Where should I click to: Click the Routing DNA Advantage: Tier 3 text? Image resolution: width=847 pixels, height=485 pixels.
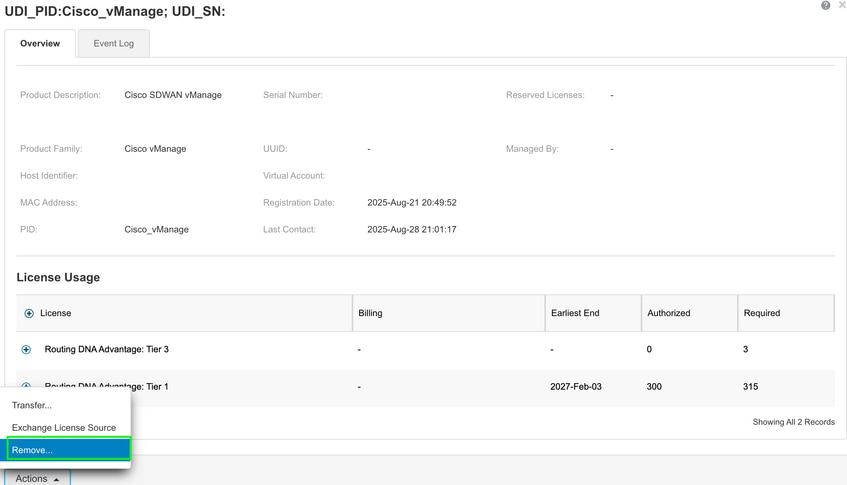coord(106,349)
